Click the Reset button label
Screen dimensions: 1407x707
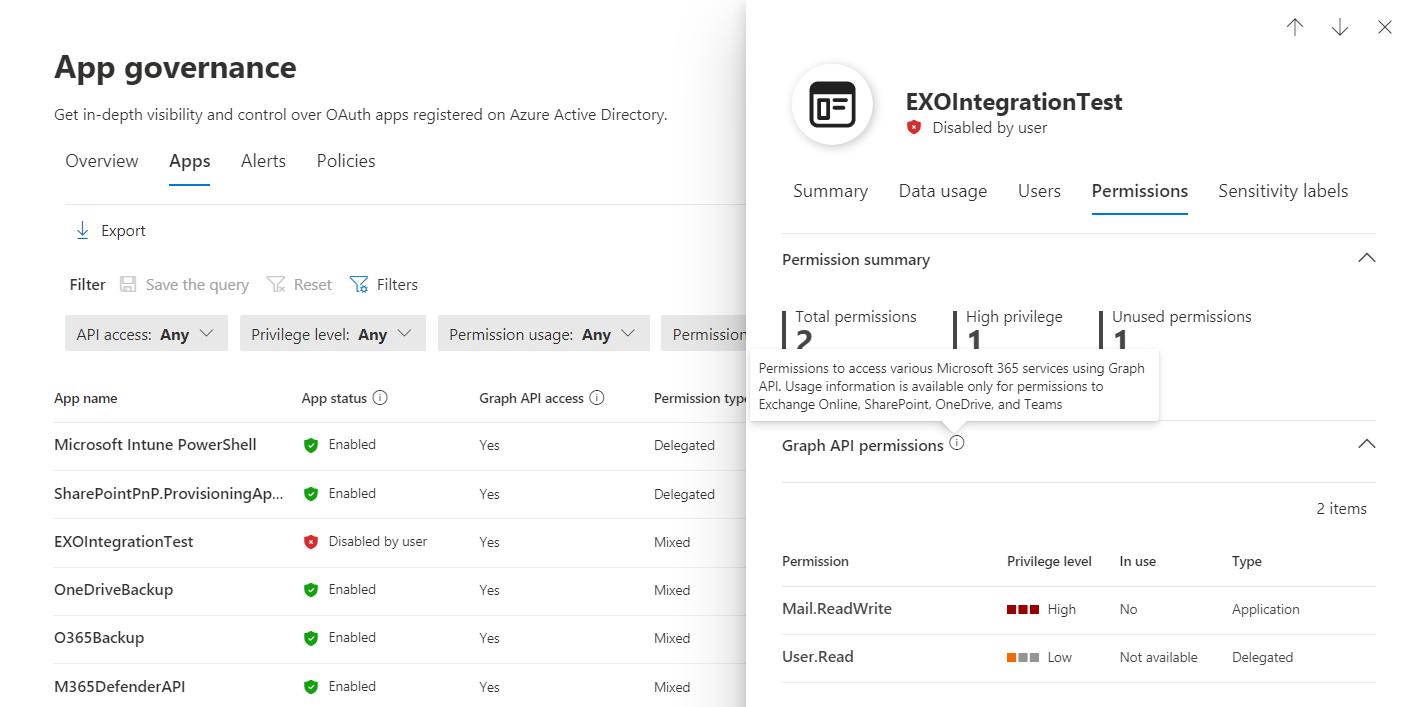pos(313,285)
